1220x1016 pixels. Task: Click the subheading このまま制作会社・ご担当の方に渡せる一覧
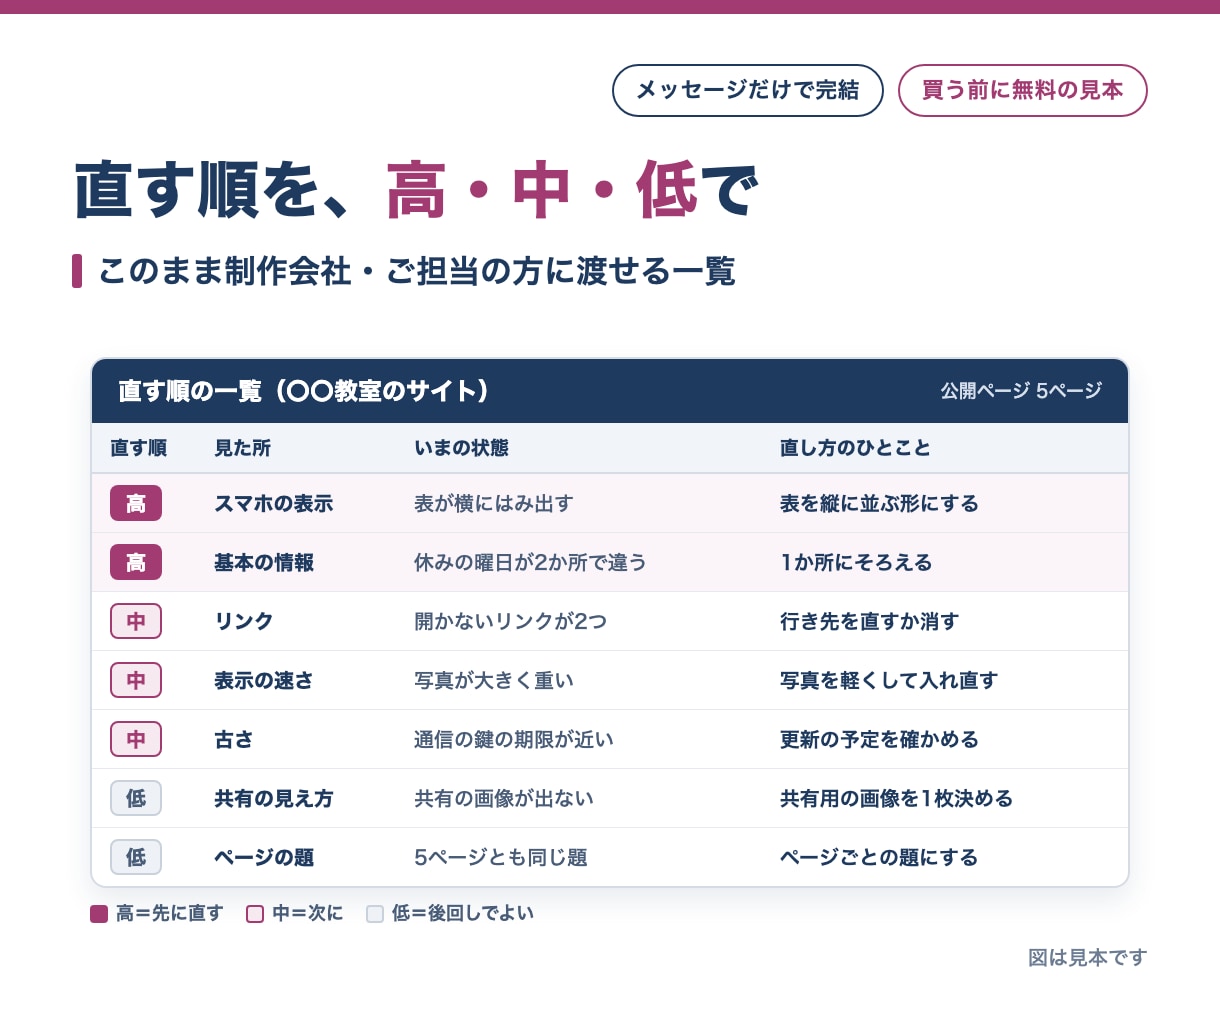click(417, 271)
